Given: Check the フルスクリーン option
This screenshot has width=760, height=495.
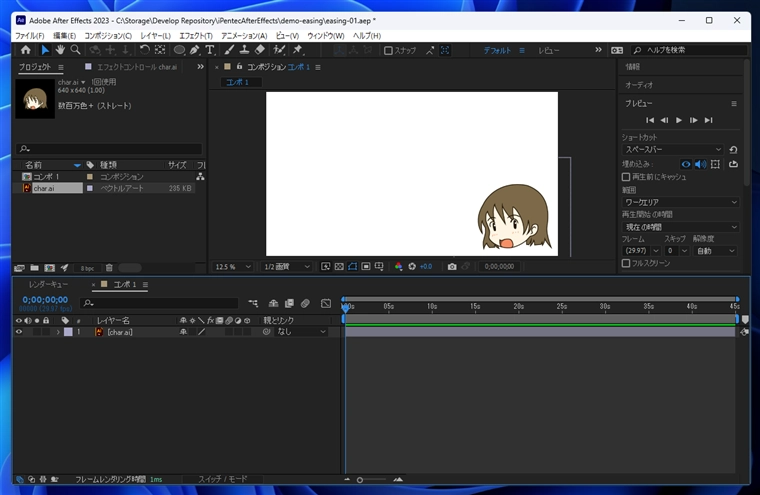Looking at the screenshot, I should (626, 263).
